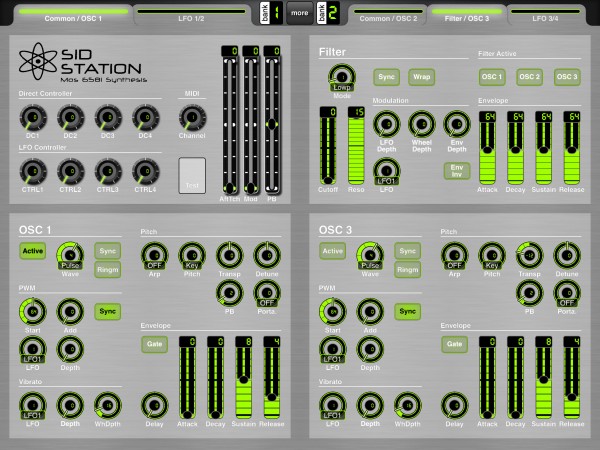600x450 pixels.
Task: Click the Filter Reso slider
Action: point(356,146)
